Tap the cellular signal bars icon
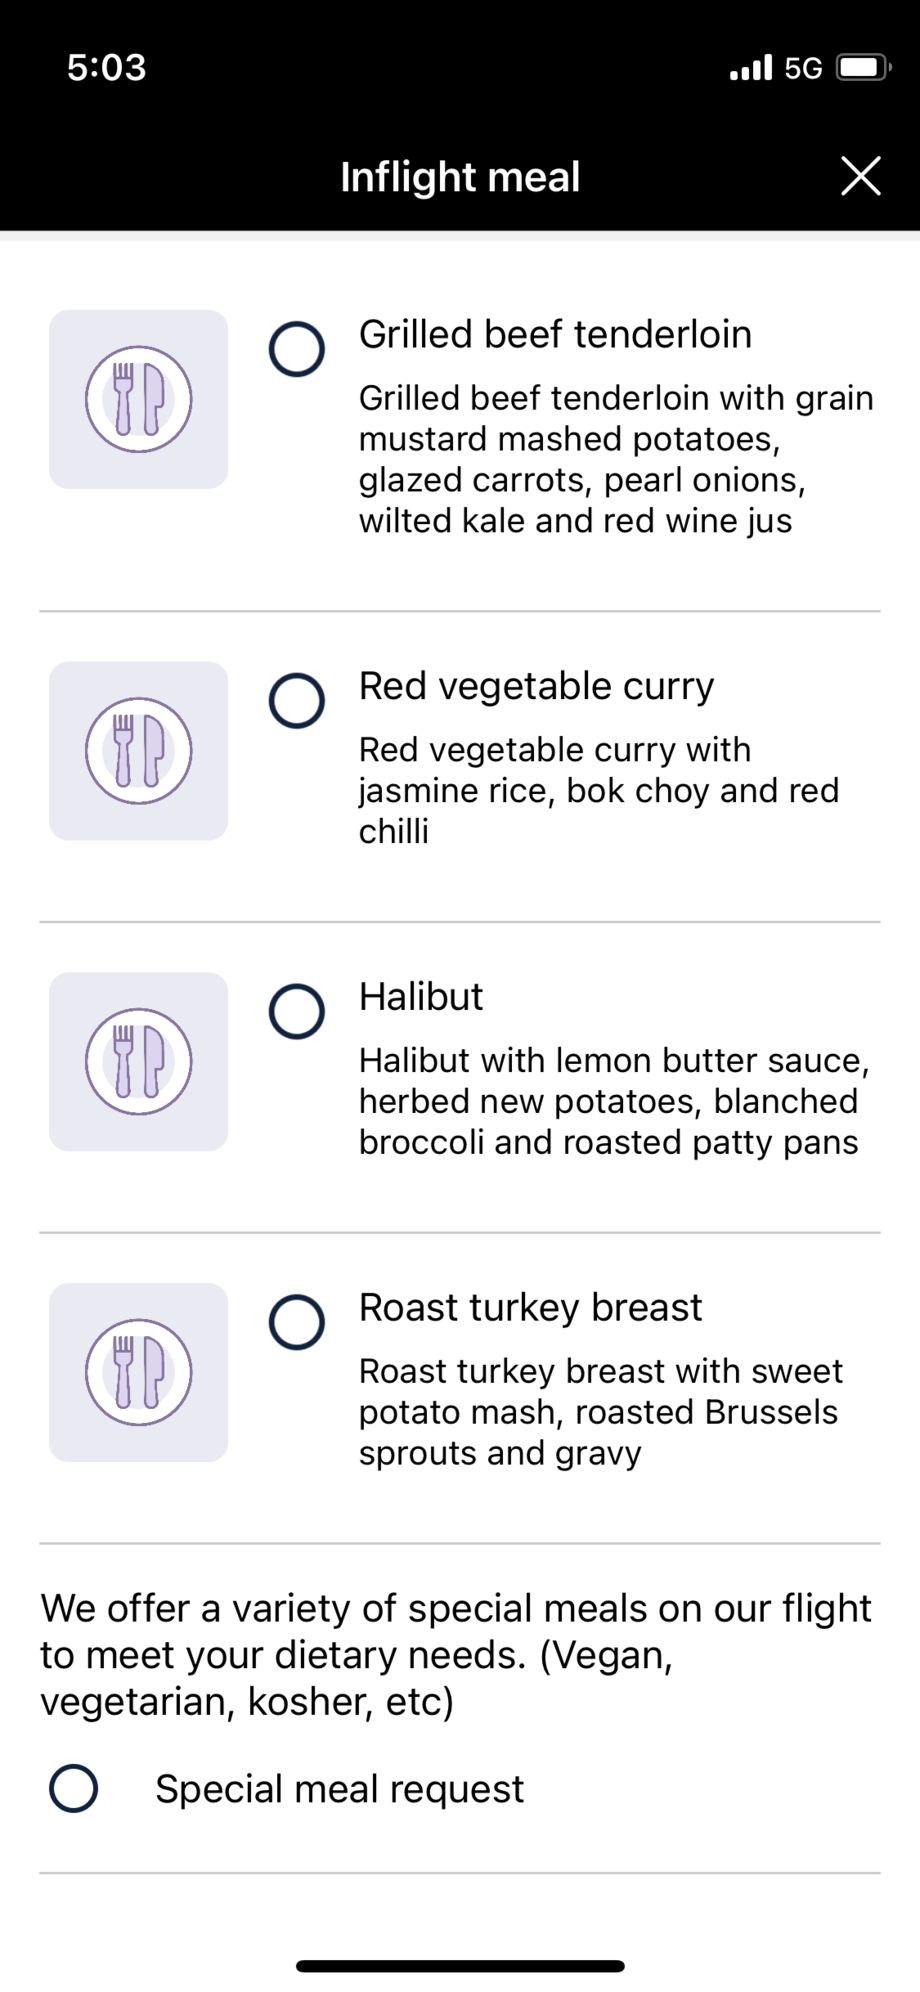This screenshot has width=920, height=1992. (751, 68)
